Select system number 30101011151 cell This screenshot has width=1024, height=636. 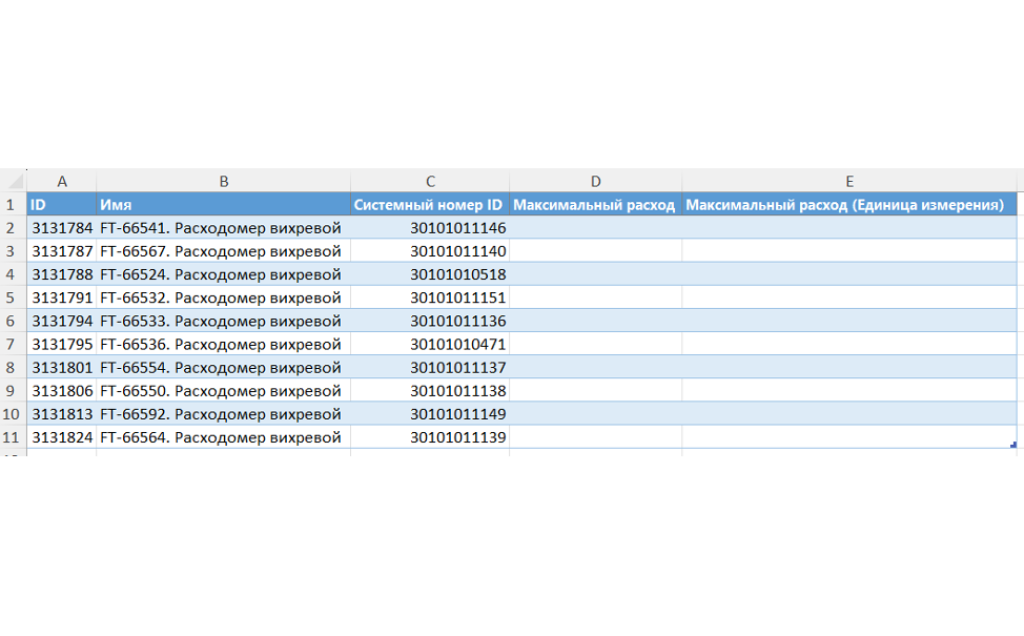click(x=430, y=298)
